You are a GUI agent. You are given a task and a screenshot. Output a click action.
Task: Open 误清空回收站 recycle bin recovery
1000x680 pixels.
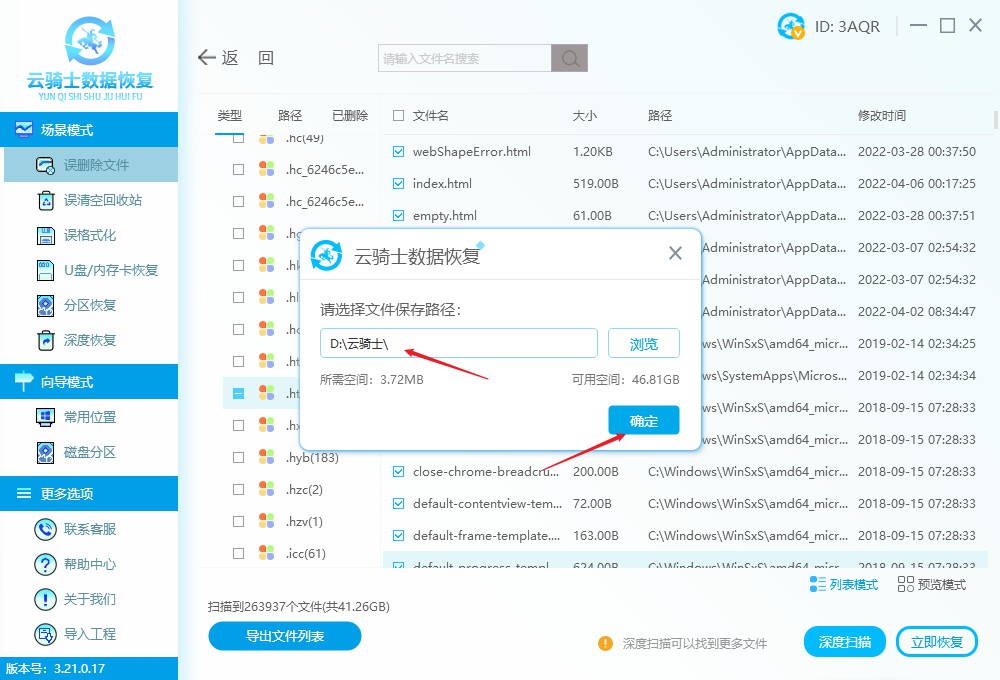coord(89,200)
